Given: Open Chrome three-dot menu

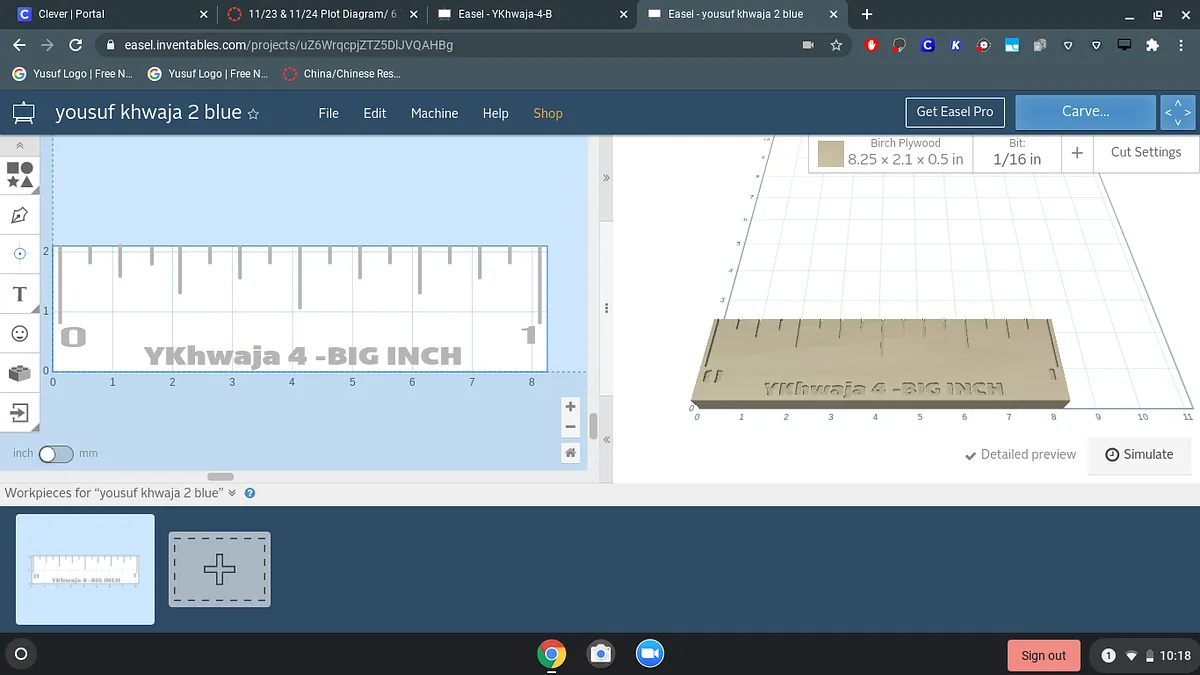Looking at the screenshot, I should tap(1180, 45).
